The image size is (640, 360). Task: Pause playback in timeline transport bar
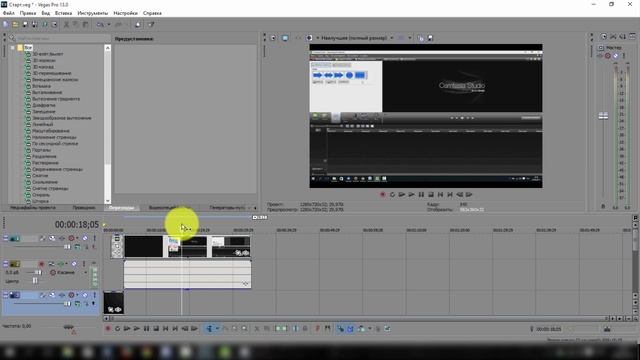(146, 329)
